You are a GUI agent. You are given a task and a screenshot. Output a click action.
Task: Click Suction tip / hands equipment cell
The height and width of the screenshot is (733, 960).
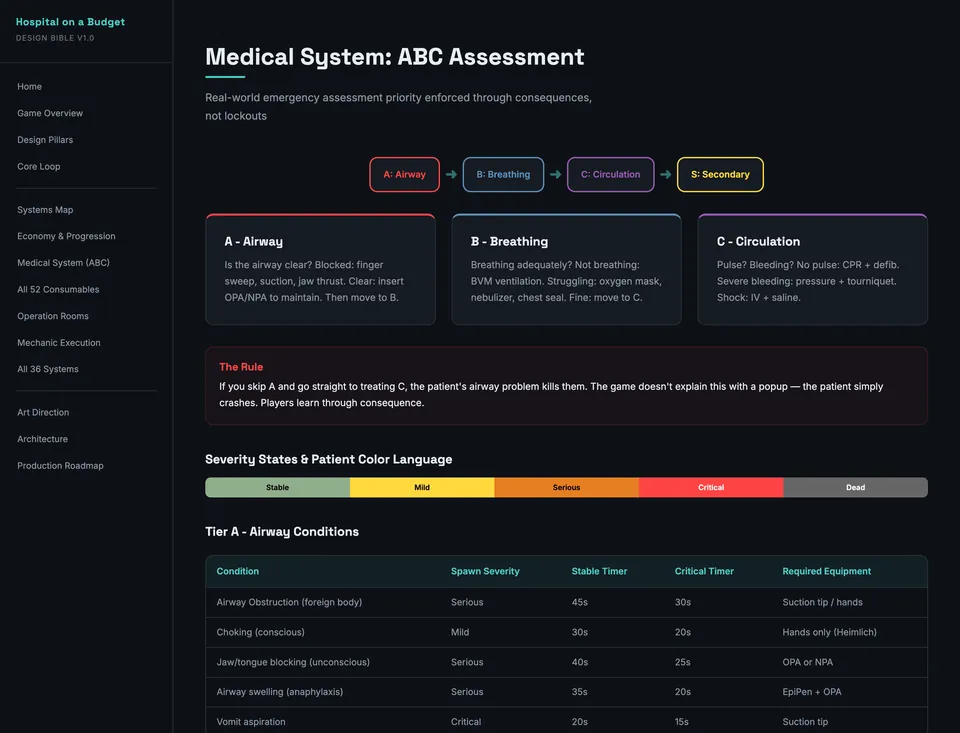click(x=822, y=603)
